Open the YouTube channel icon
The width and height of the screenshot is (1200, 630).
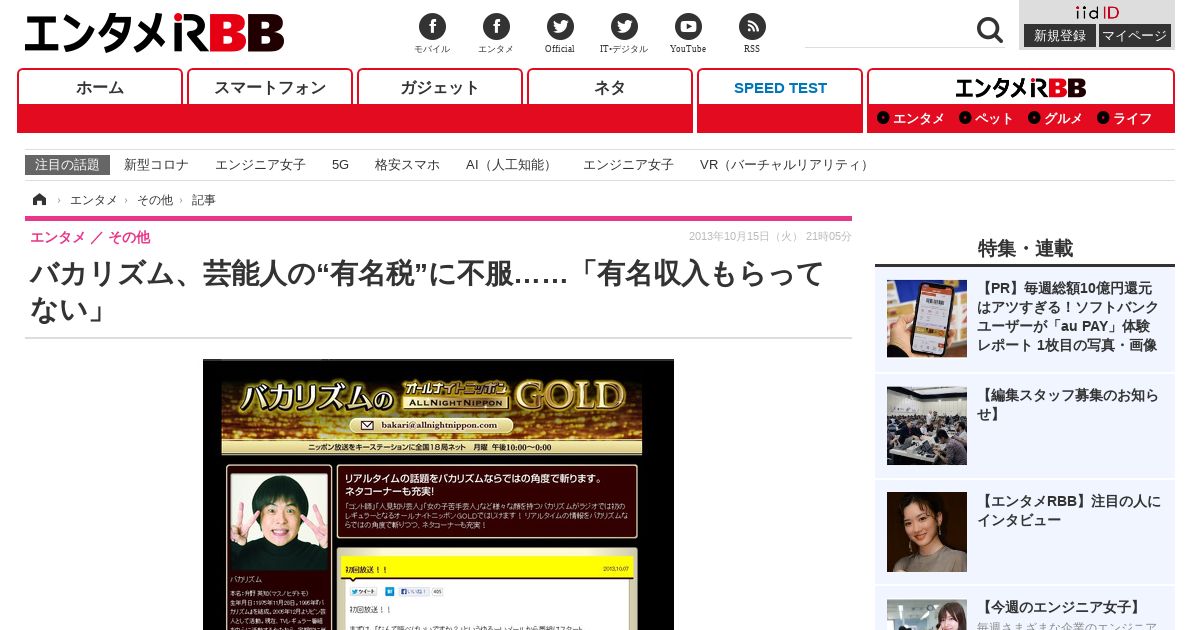688,27
